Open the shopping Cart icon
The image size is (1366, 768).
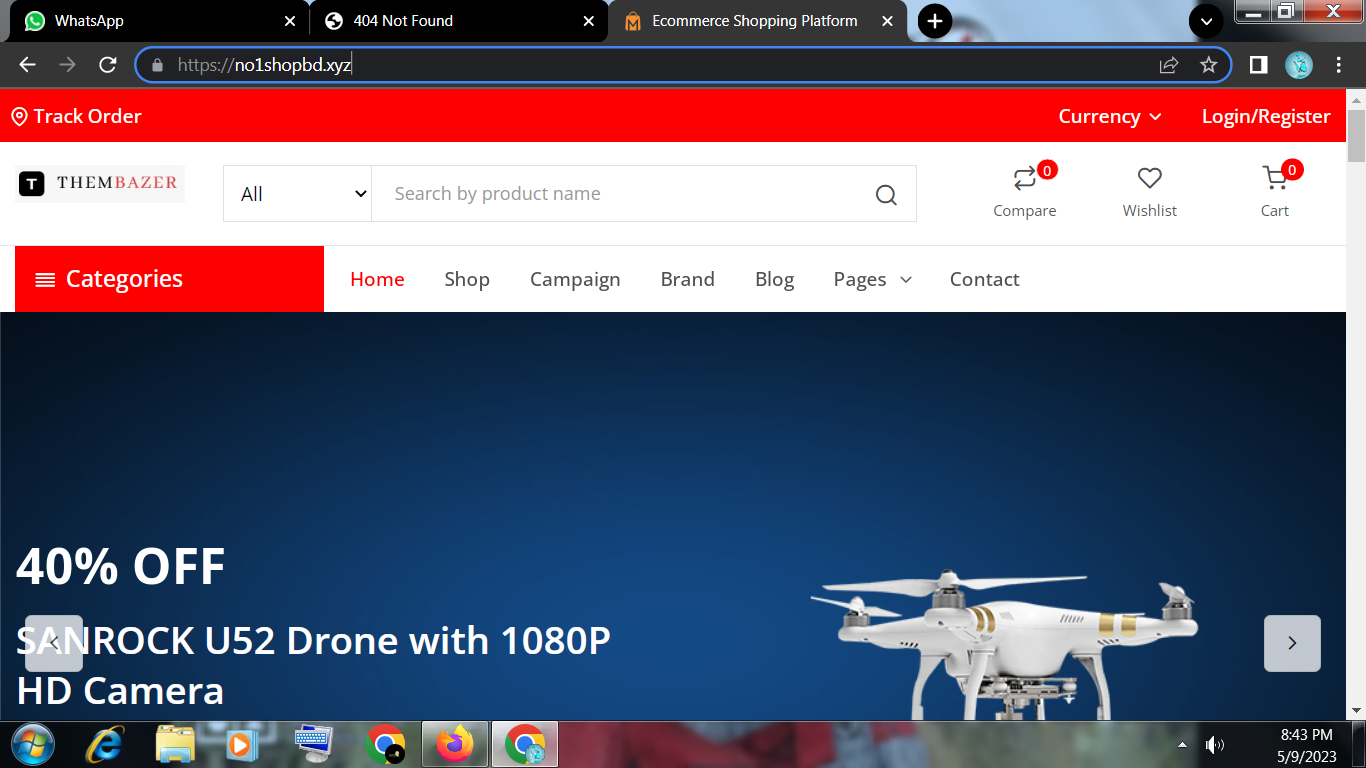coord(1274,179)
